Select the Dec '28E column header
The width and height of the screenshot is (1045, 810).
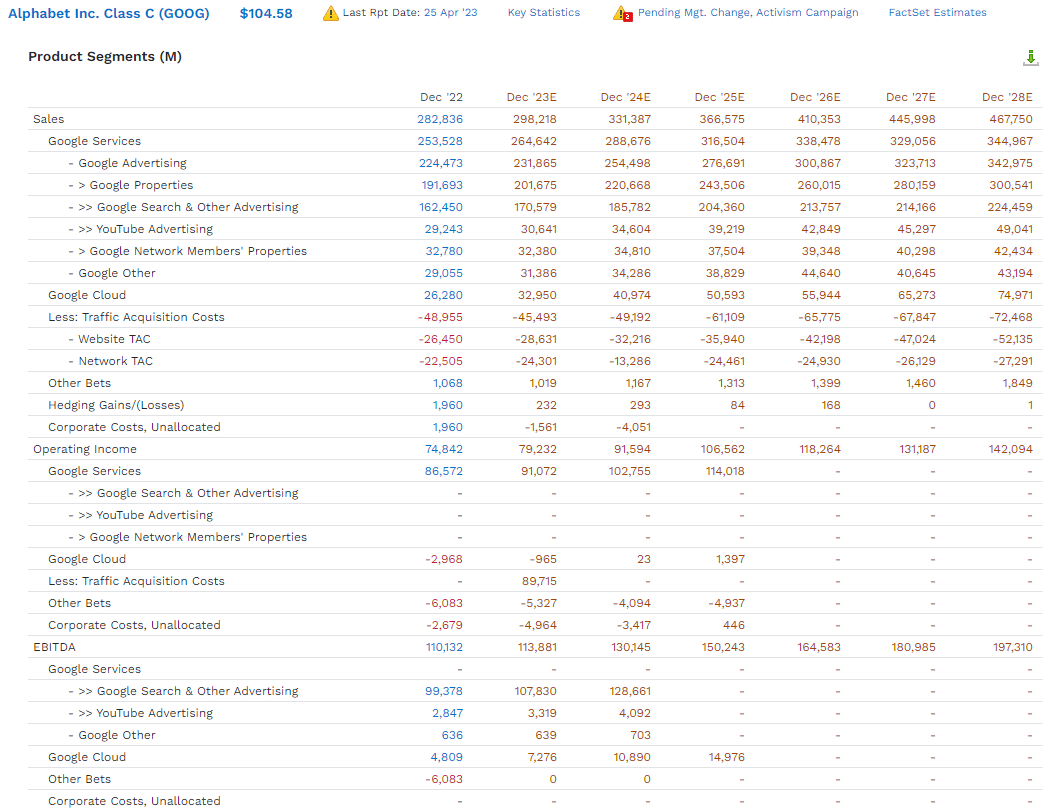click(1007, 97)
